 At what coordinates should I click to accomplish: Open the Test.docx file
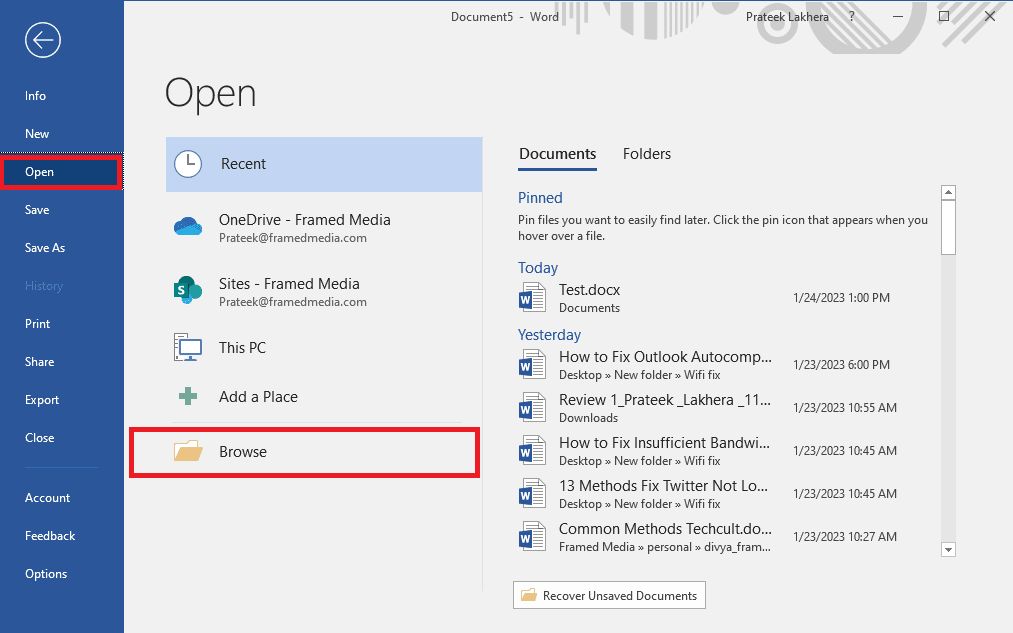pos(724,298)
